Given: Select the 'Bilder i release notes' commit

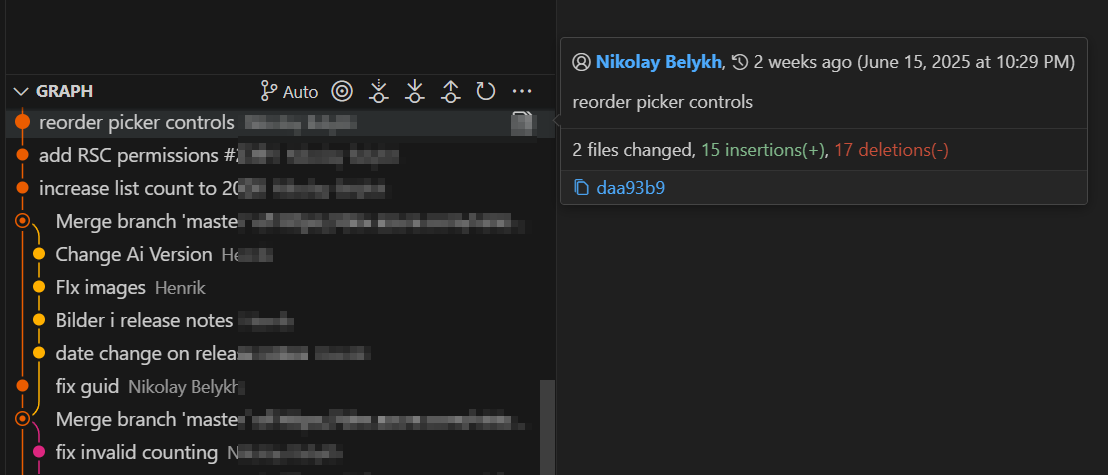Looking at the screenshot, I should 144,320.
